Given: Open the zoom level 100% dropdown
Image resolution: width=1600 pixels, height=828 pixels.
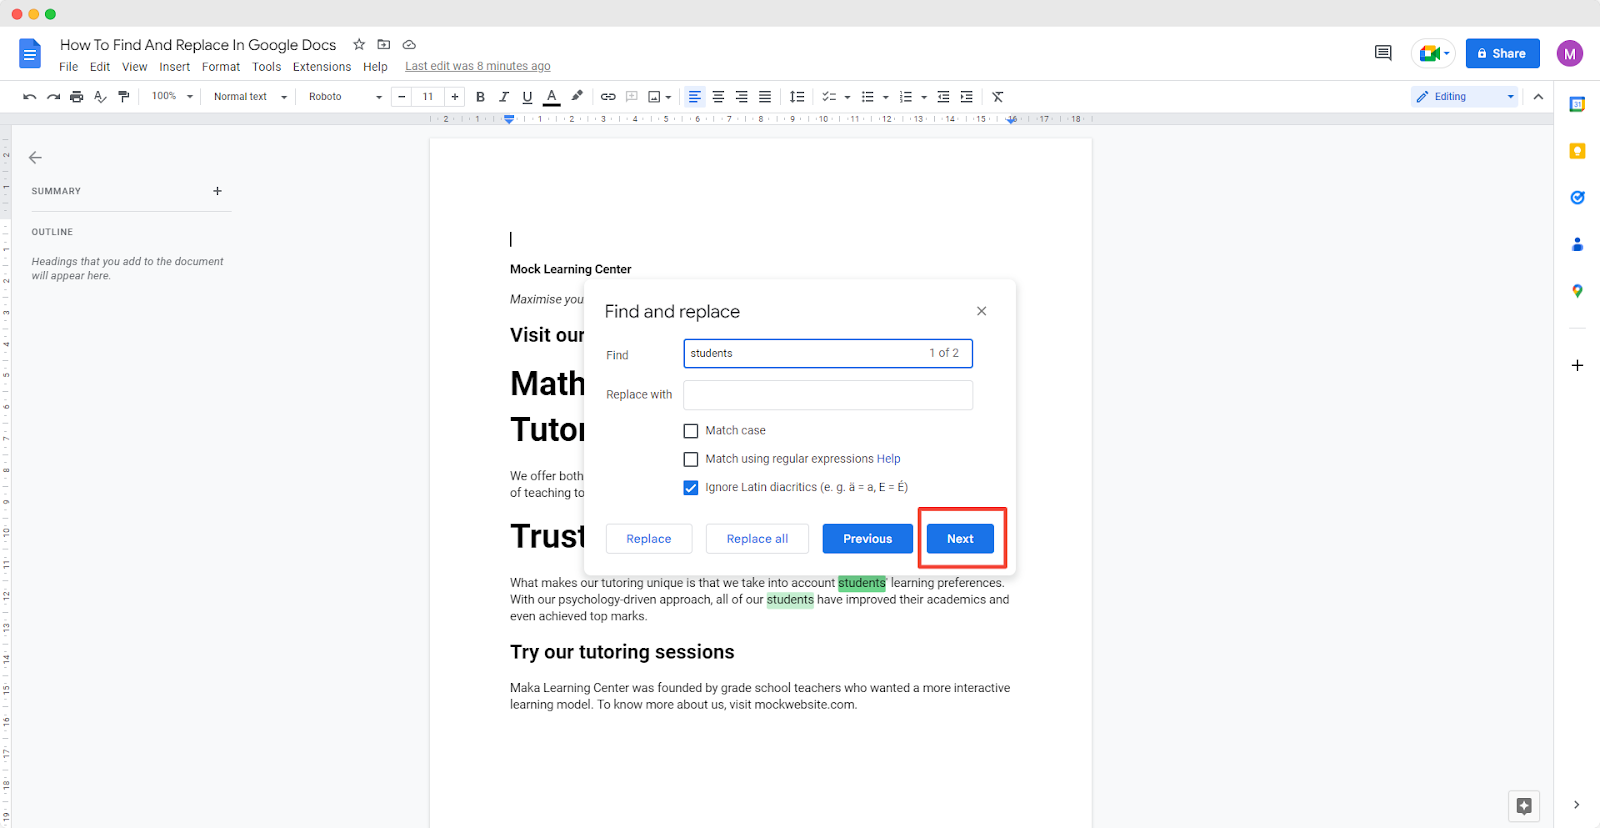Looking at the screenshot, I should (172, 97).
